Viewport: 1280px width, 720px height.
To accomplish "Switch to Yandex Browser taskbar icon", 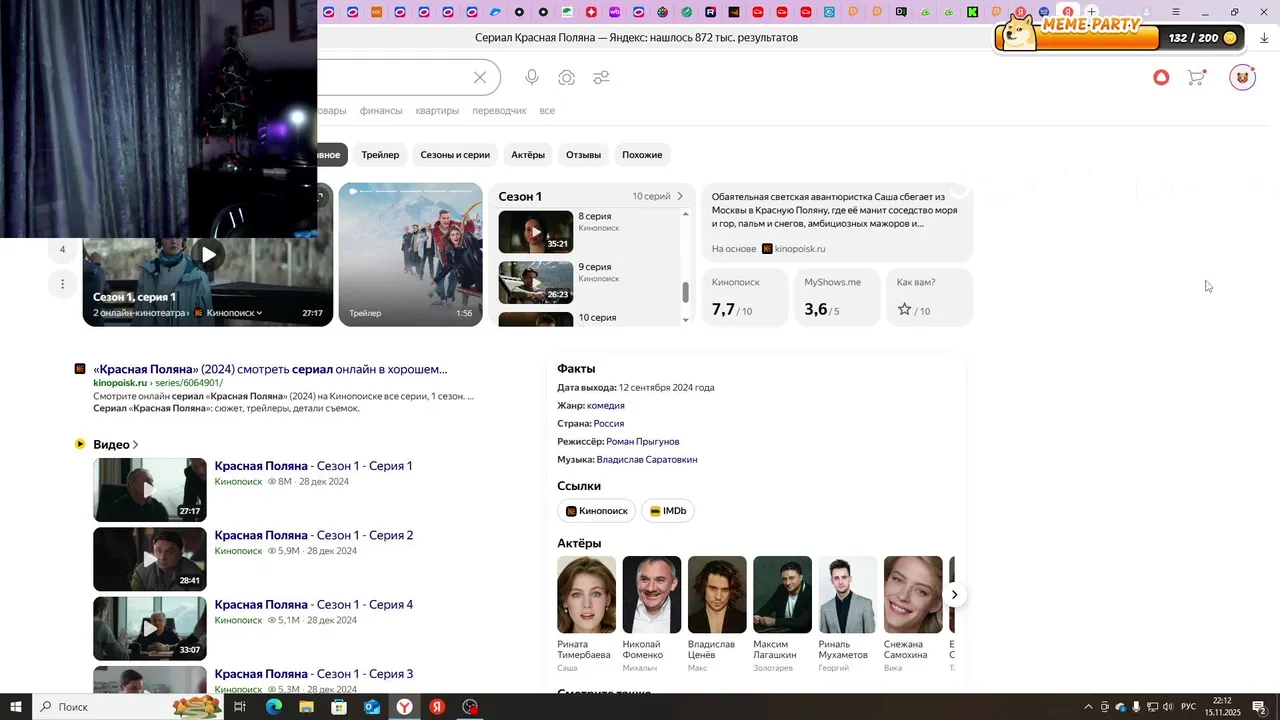I will point(404,707).
